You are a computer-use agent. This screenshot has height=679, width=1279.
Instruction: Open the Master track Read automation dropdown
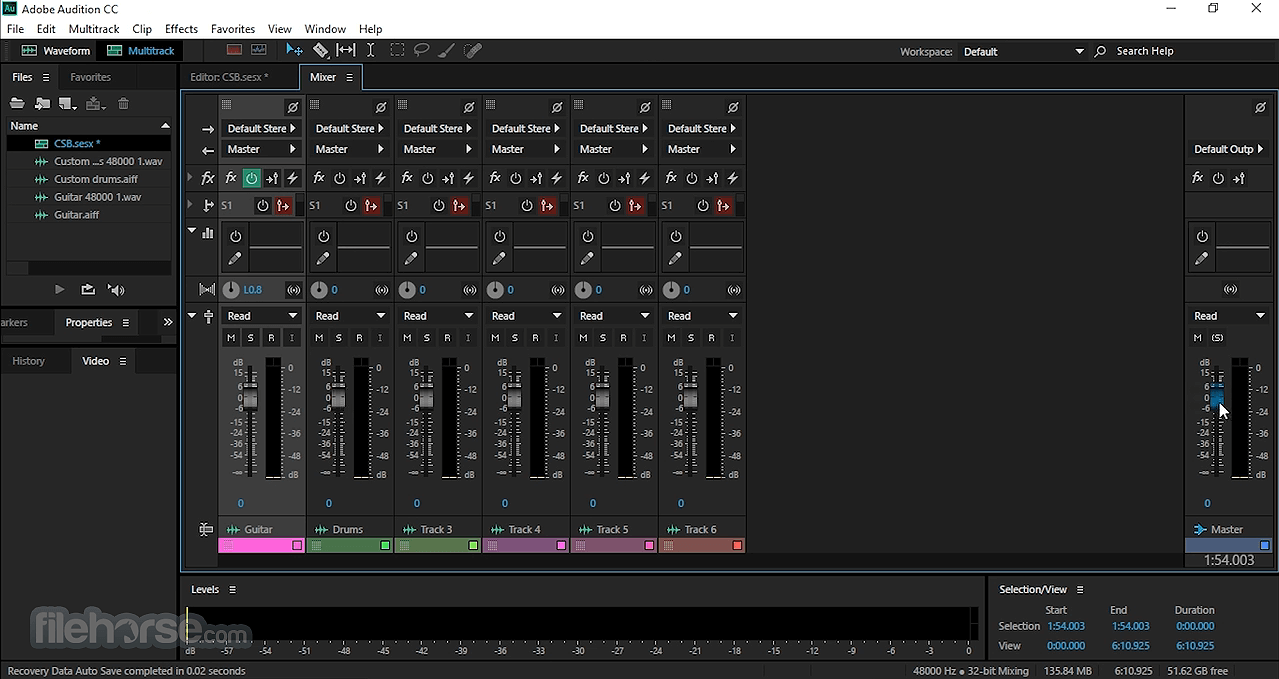tap(1229, 316)
